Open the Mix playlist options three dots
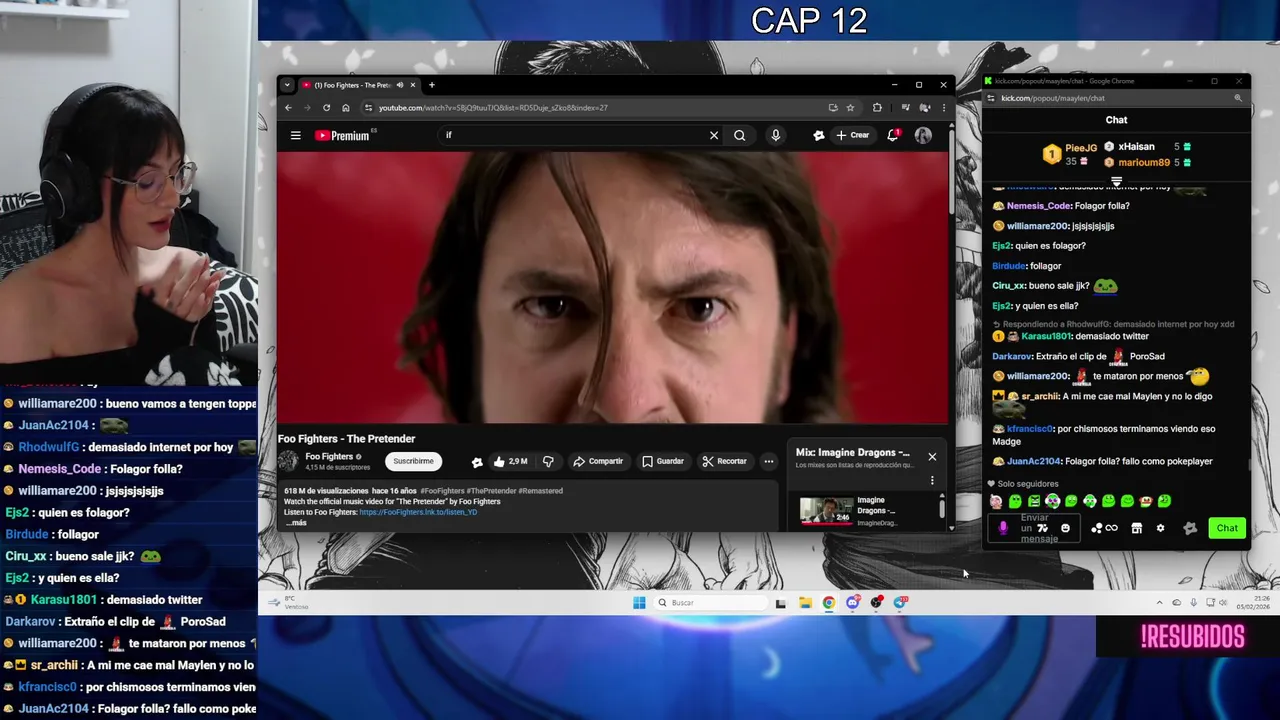The width and height of the screenshot is (1280, 720). click(932, 480)
